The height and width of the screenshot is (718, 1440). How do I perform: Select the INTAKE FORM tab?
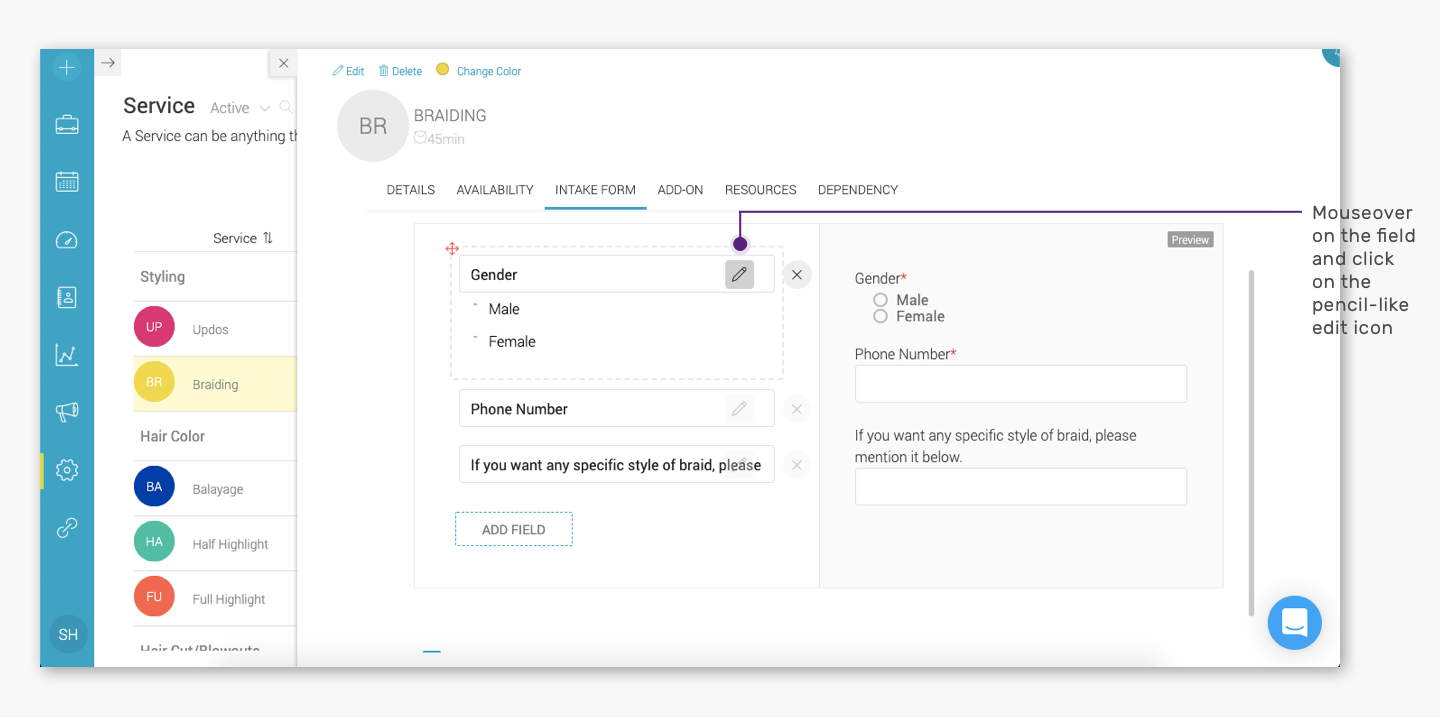[595, 190]
